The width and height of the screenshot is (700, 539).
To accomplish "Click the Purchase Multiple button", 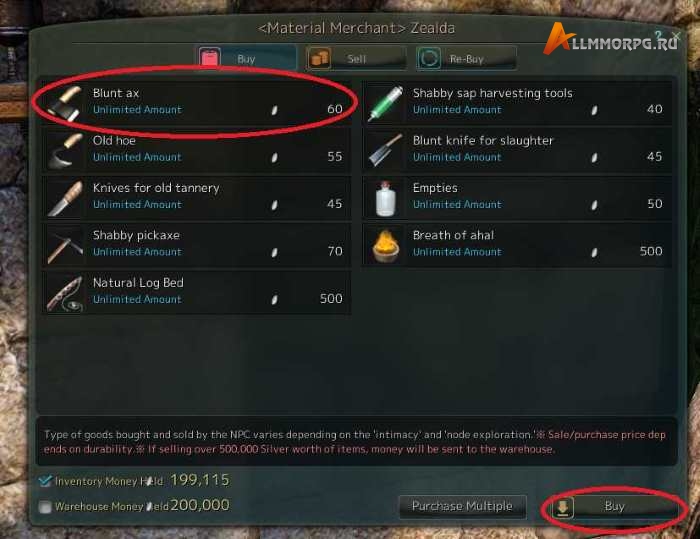I will (x=462, y=506).
